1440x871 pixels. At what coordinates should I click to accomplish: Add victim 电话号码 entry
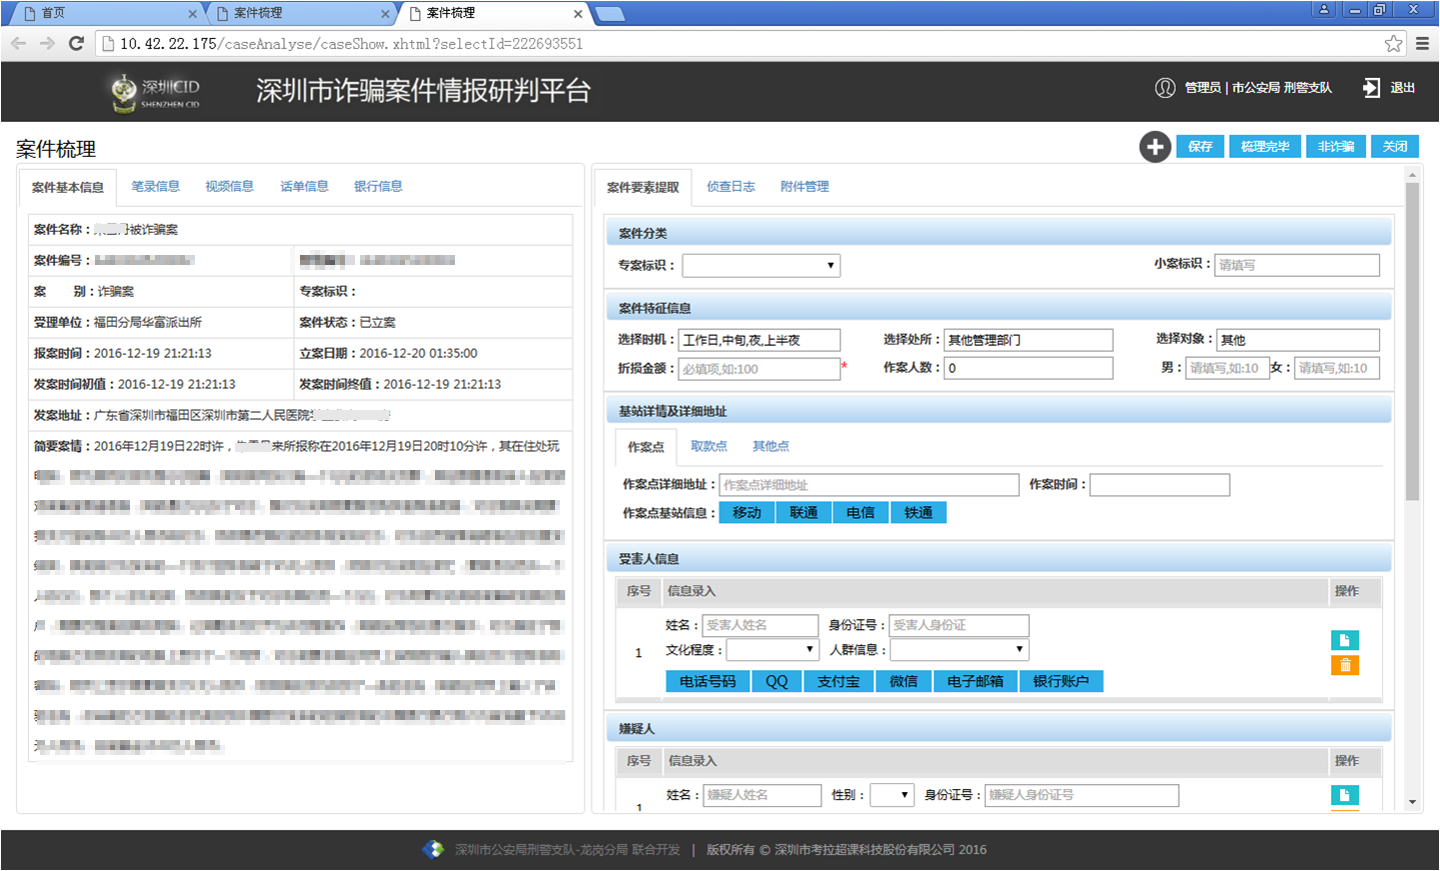pyautogui.click(x=708, y=681)
